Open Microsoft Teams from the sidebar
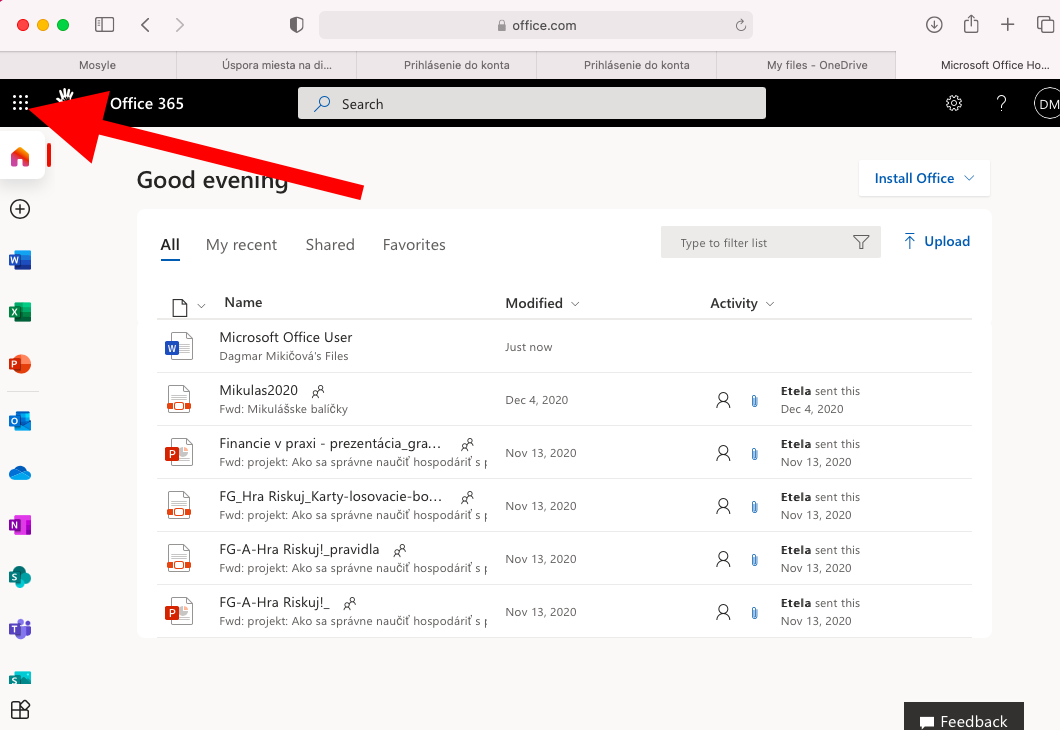This screenshot has height=730, width=1060. pyautogui.click(x=20, y=629)
